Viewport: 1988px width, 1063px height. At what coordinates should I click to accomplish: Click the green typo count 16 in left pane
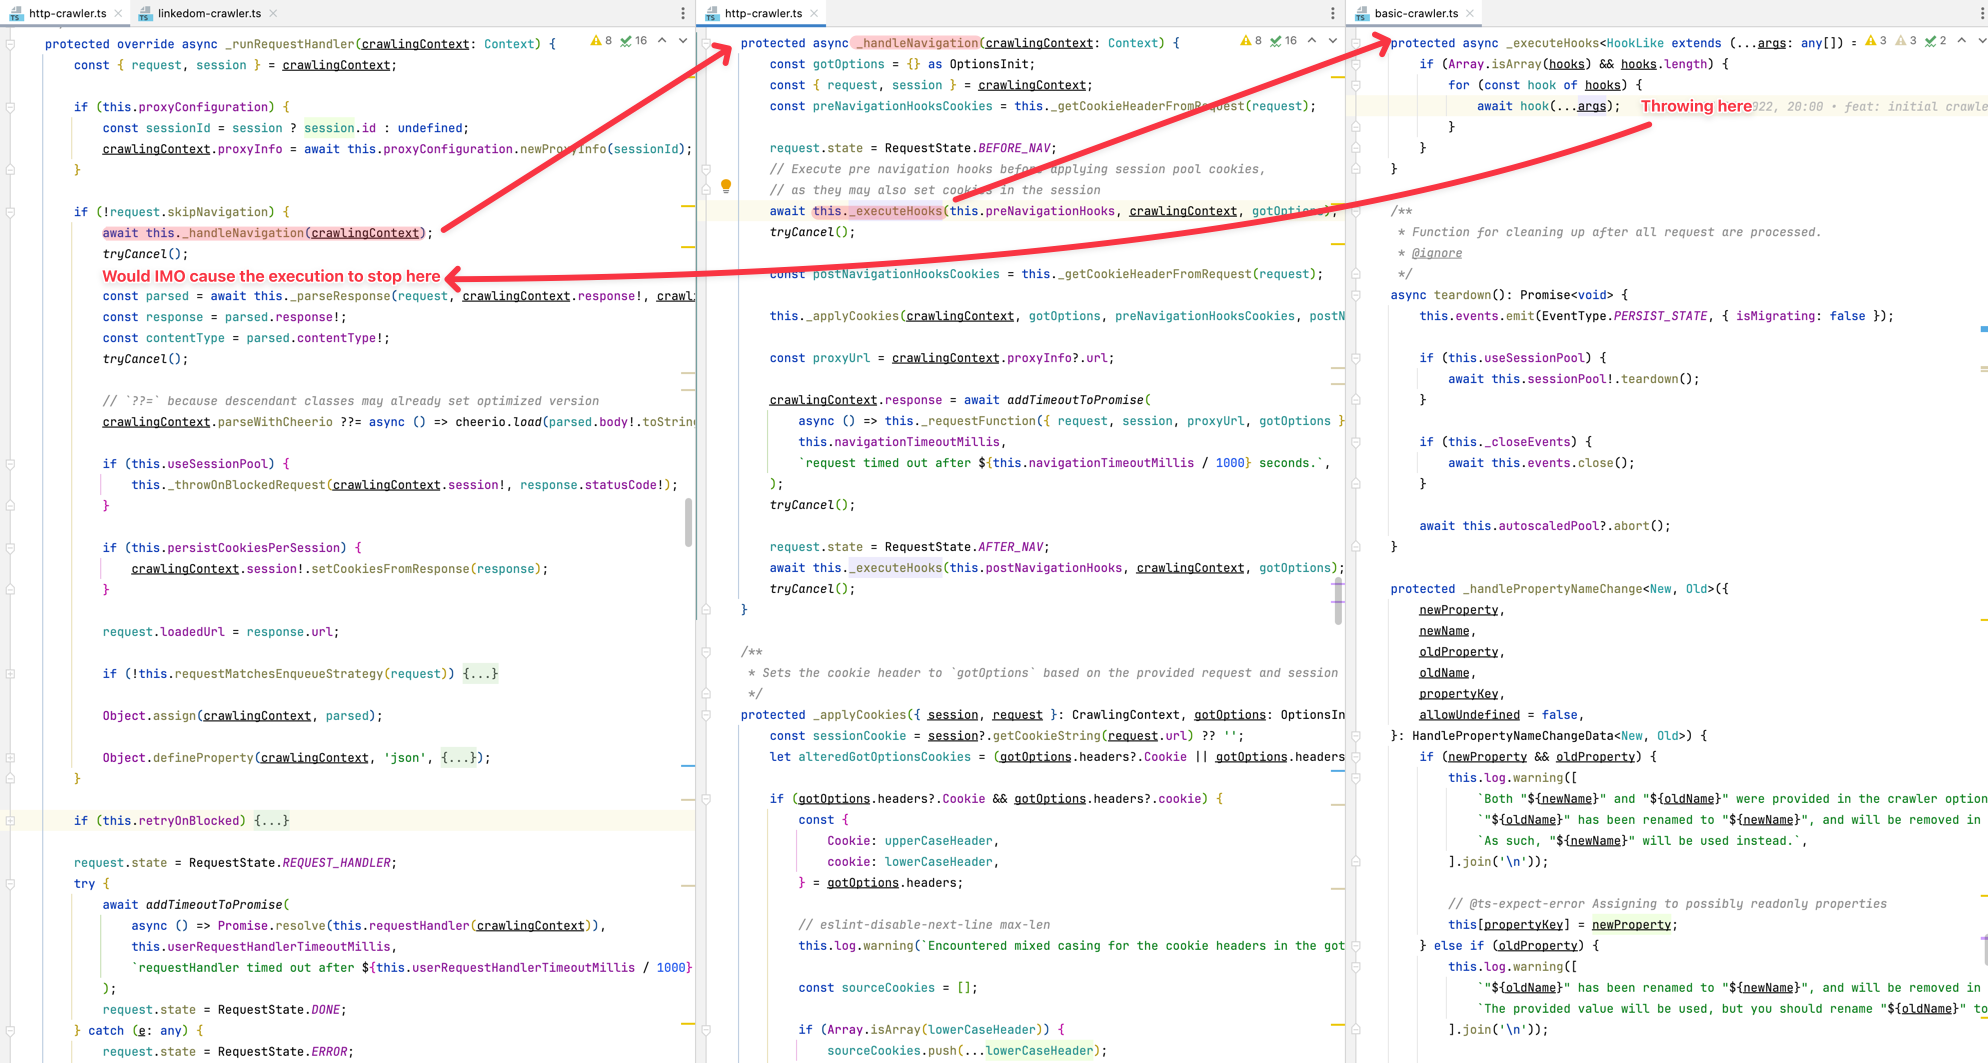tap(634, 41)
